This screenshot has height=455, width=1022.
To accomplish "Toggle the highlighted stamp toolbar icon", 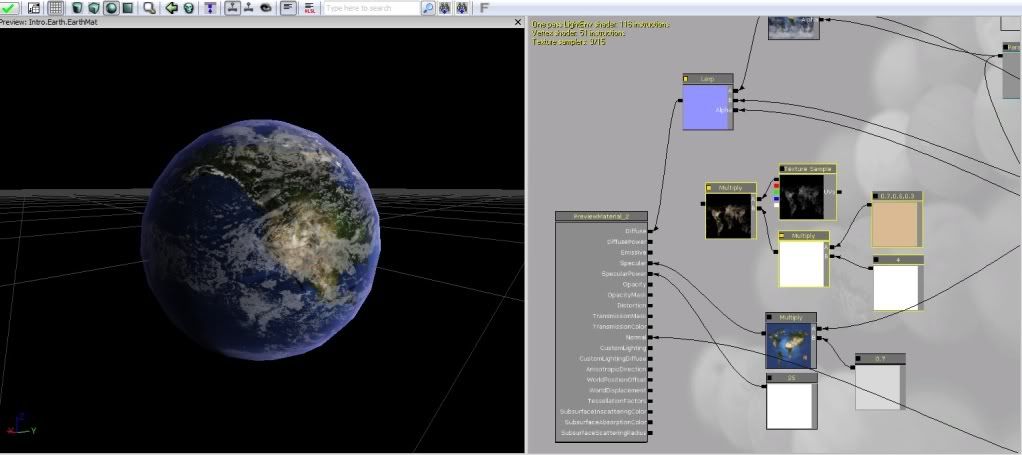I will coord(232,8).
